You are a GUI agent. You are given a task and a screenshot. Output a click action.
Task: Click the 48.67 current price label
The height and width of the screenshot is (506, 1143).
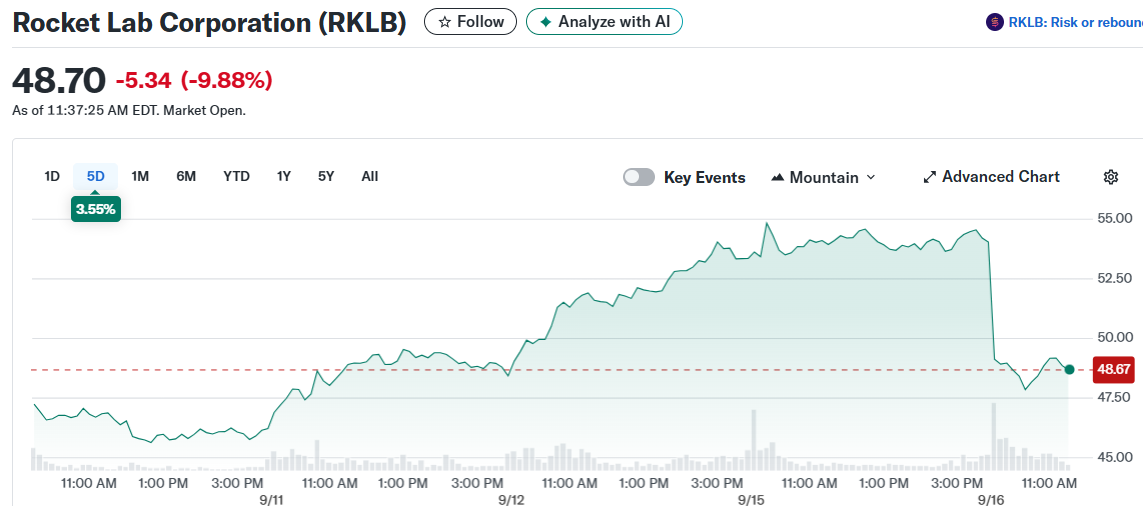pos(1114,370)
